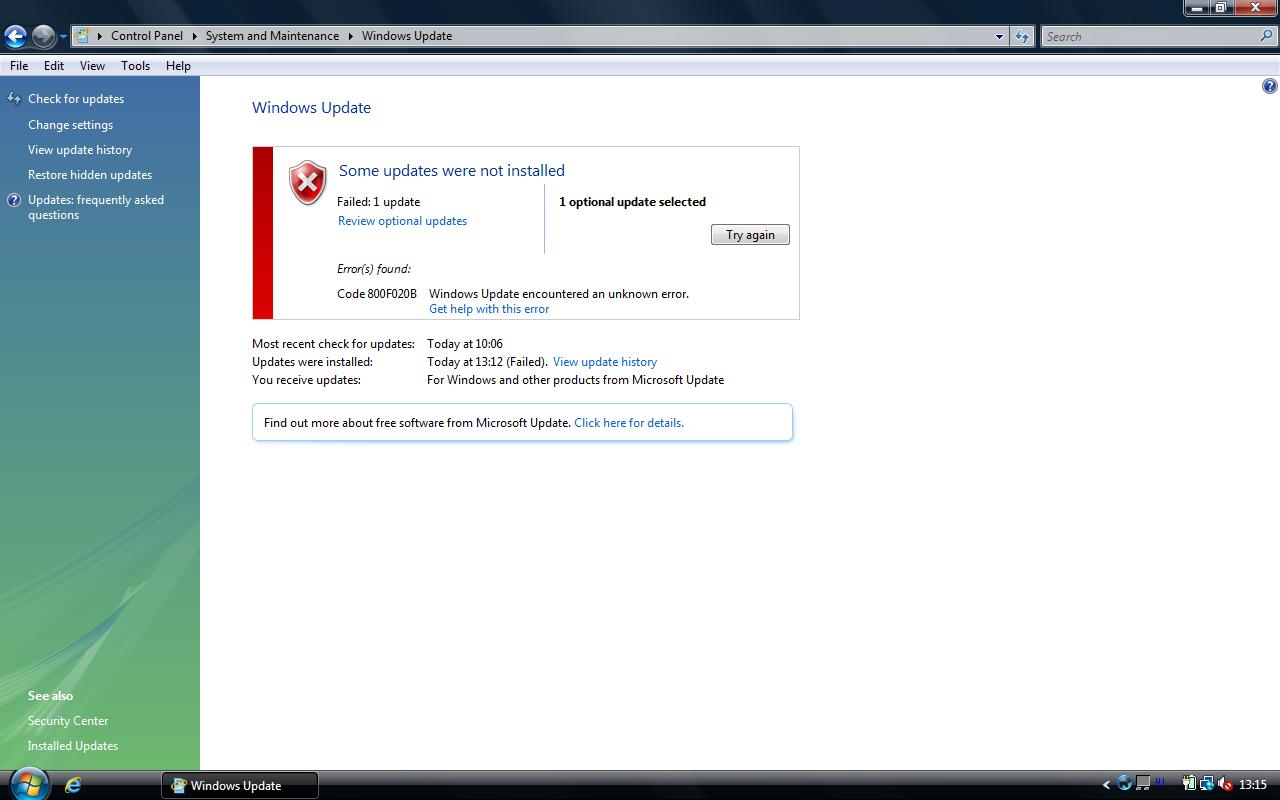This screenshot has height=800, width=1280.
Task: Open the Help menu
Action: [178, 66]
